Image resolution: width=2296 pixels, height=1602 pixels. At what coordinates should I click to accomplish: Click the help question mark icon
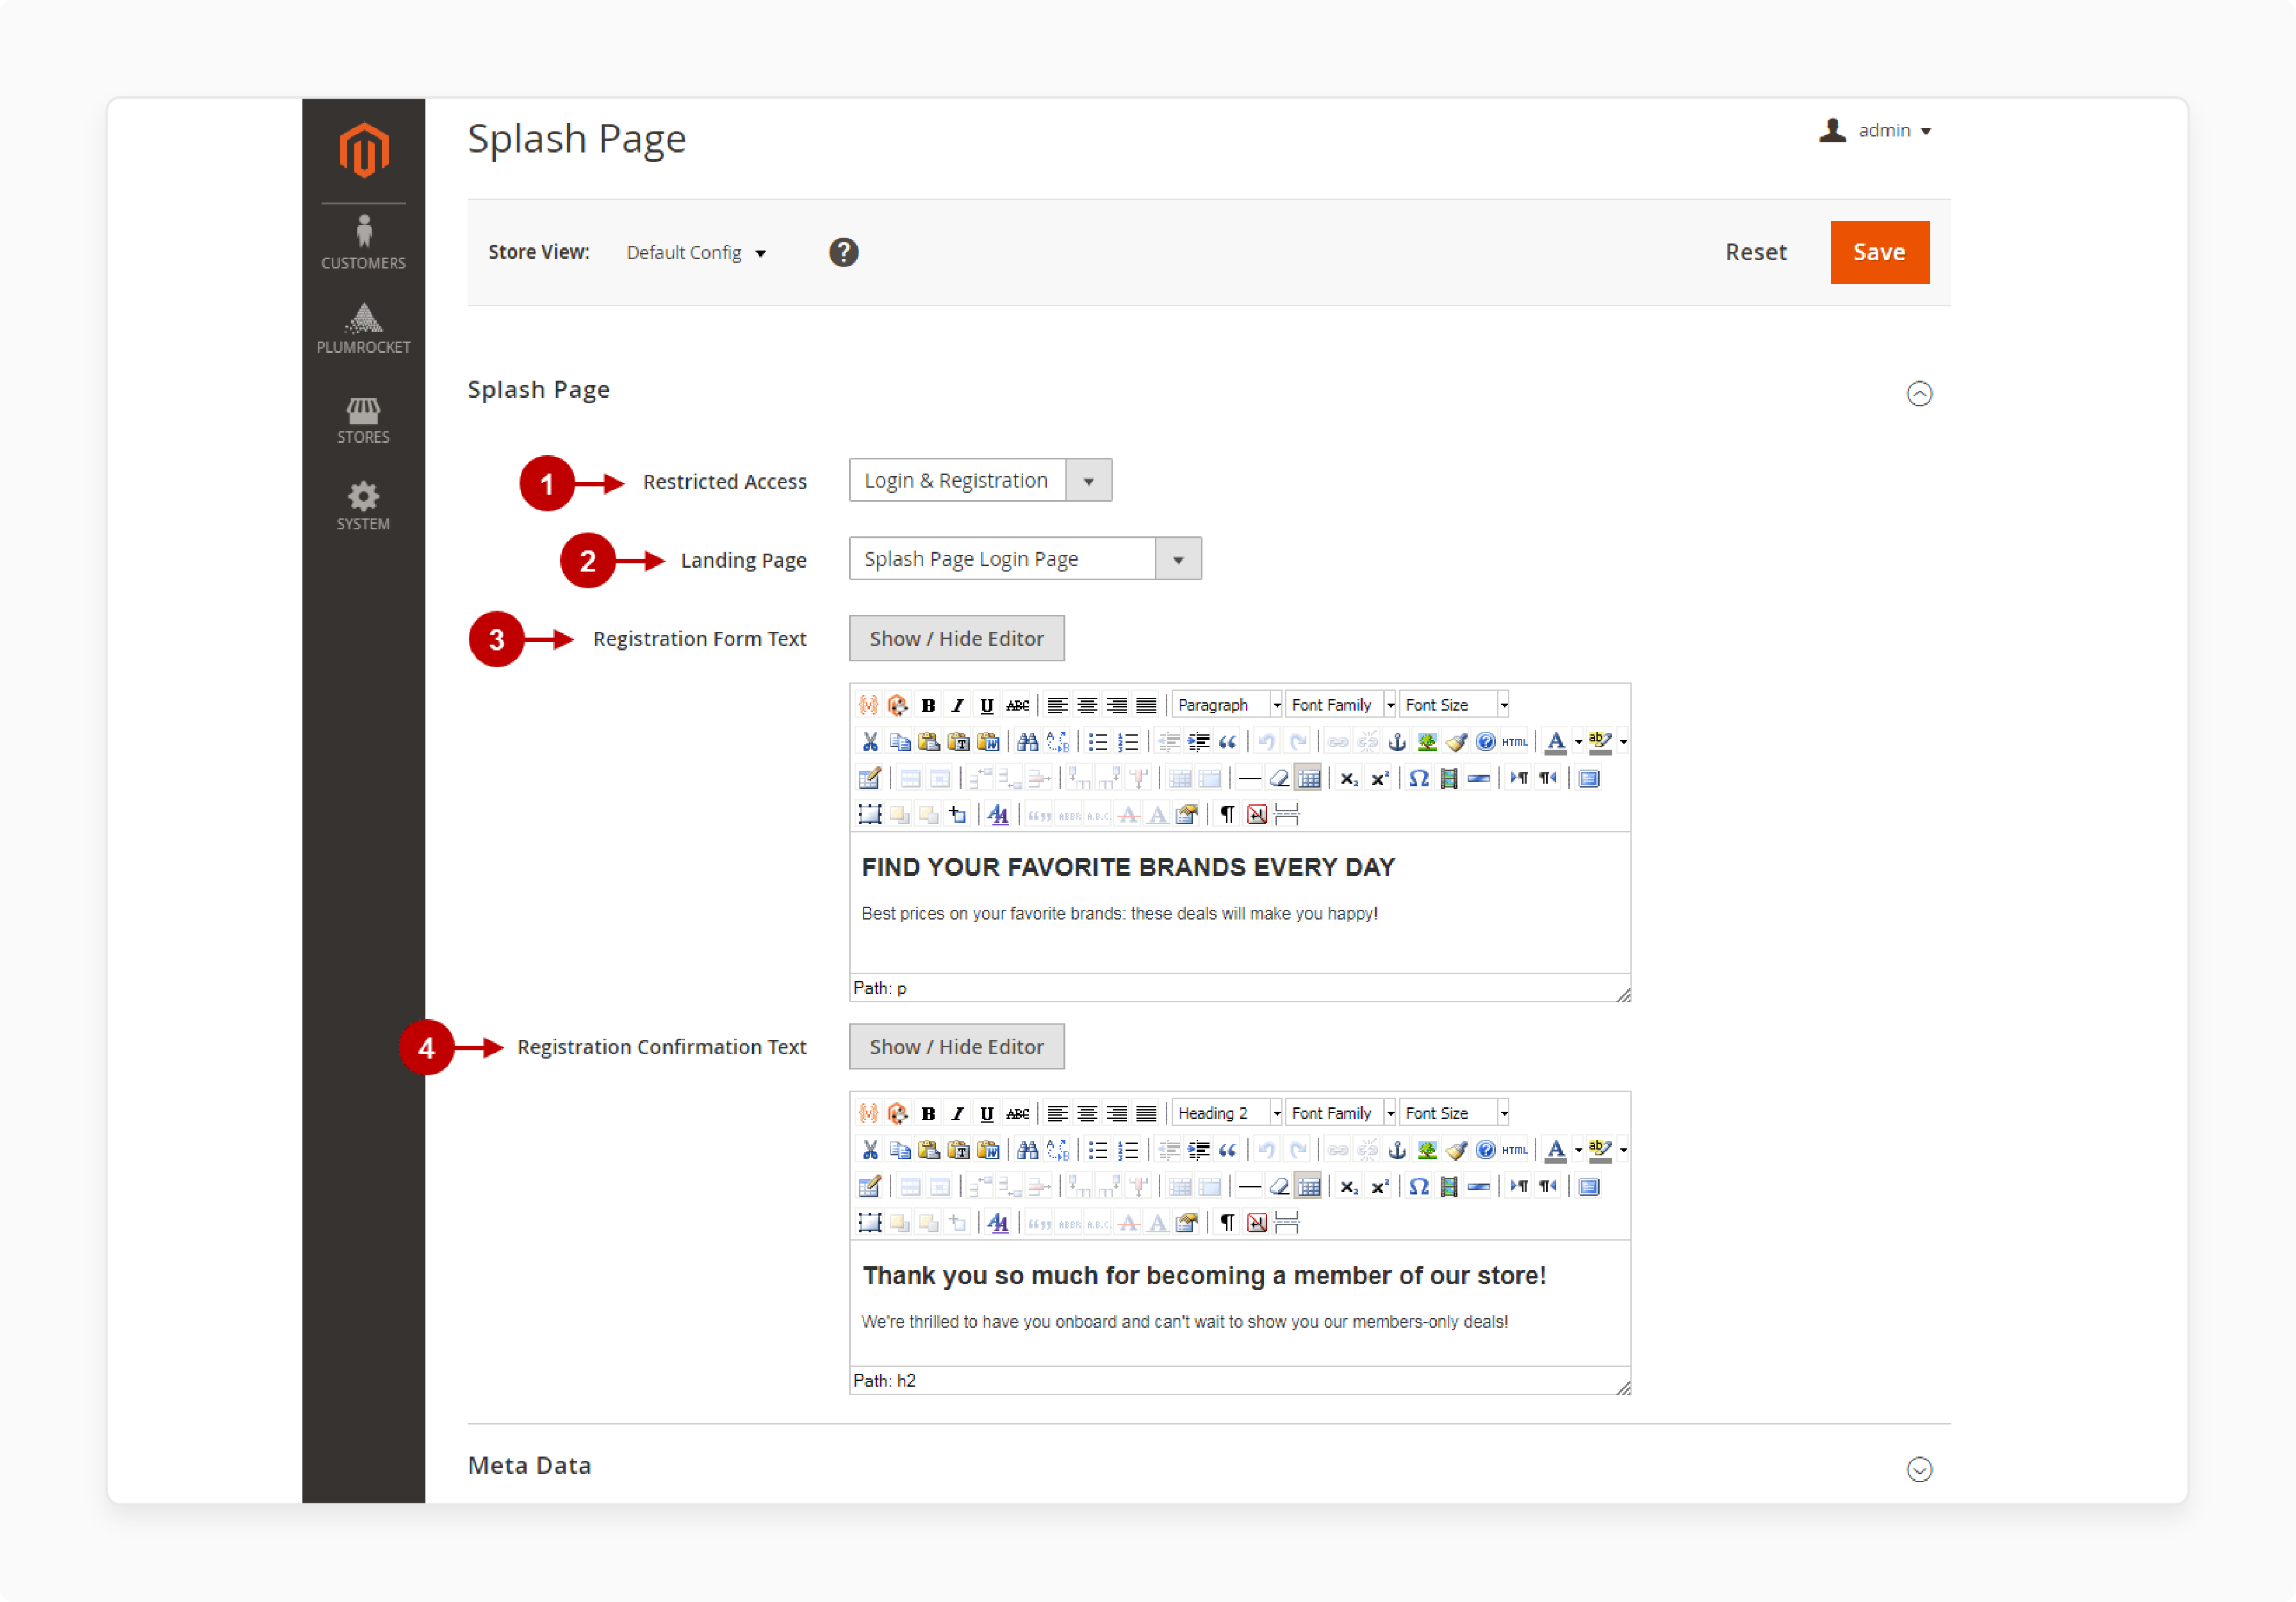point(843,252)
